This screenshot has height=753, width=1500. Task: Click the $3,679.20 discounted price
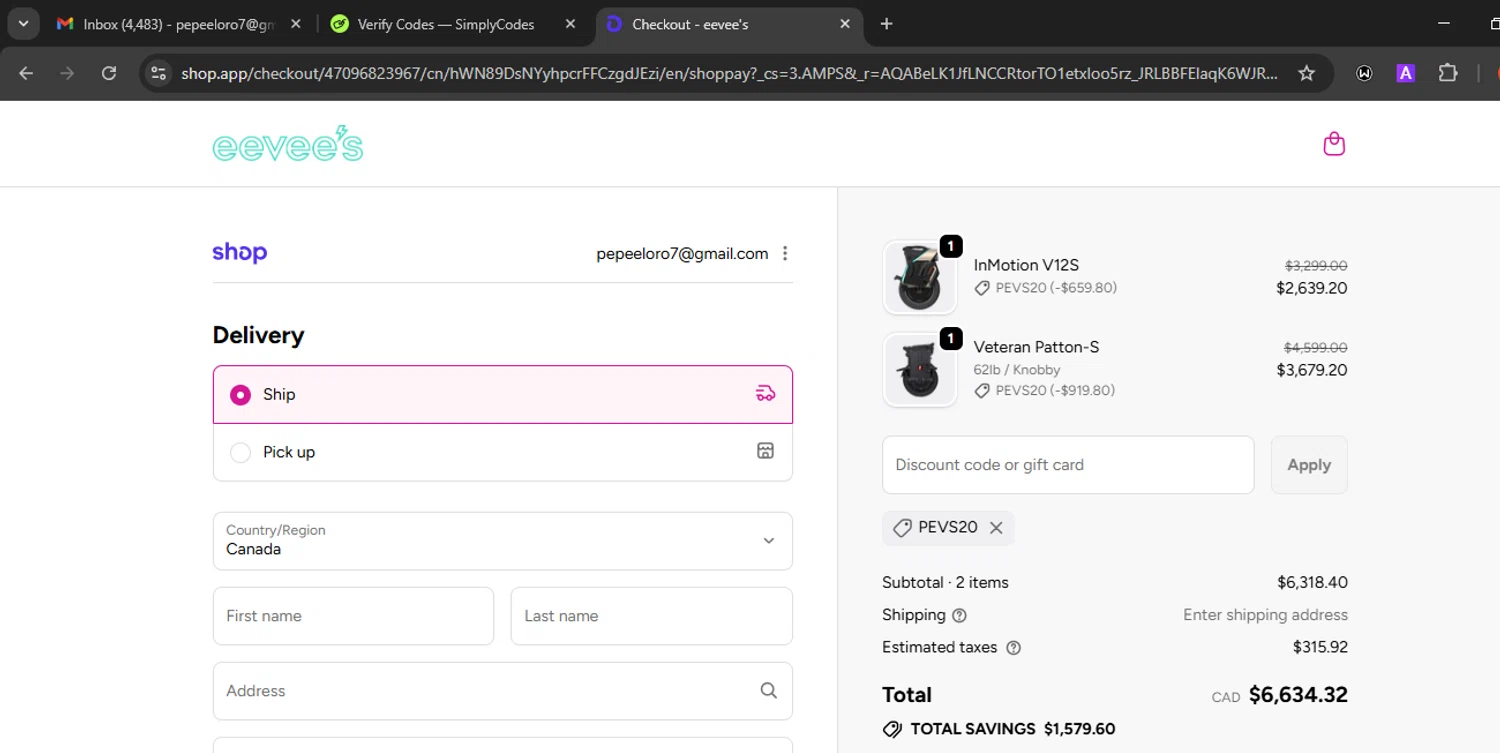point(1312,370)
